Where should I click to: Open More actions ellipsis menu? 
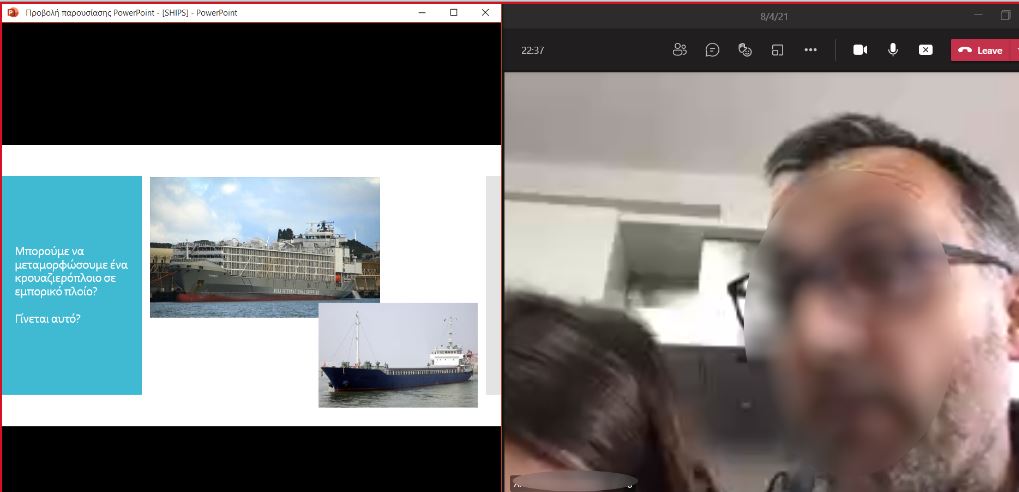[810, 50]
